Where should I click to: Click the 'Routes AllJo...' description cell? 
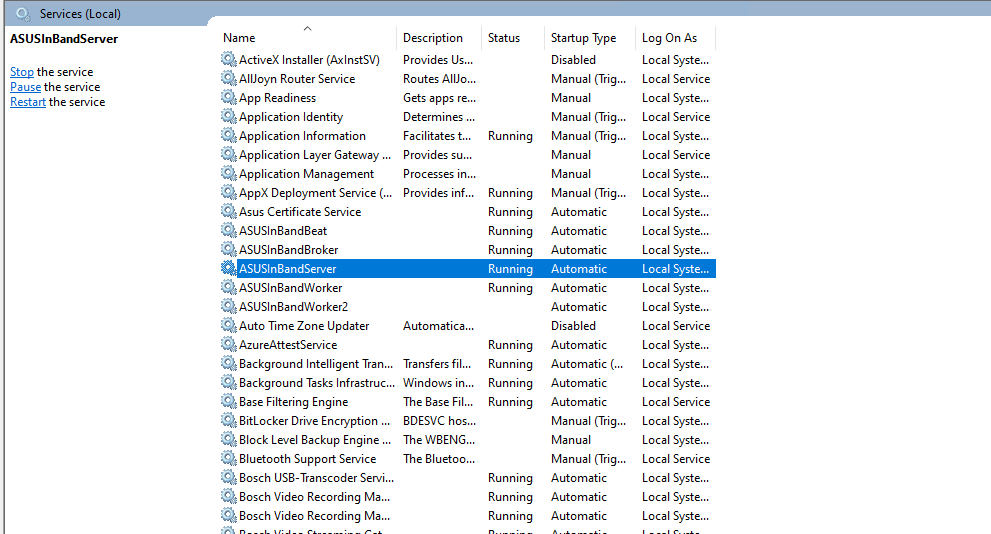pyautogui.click(x=439, y=79)
